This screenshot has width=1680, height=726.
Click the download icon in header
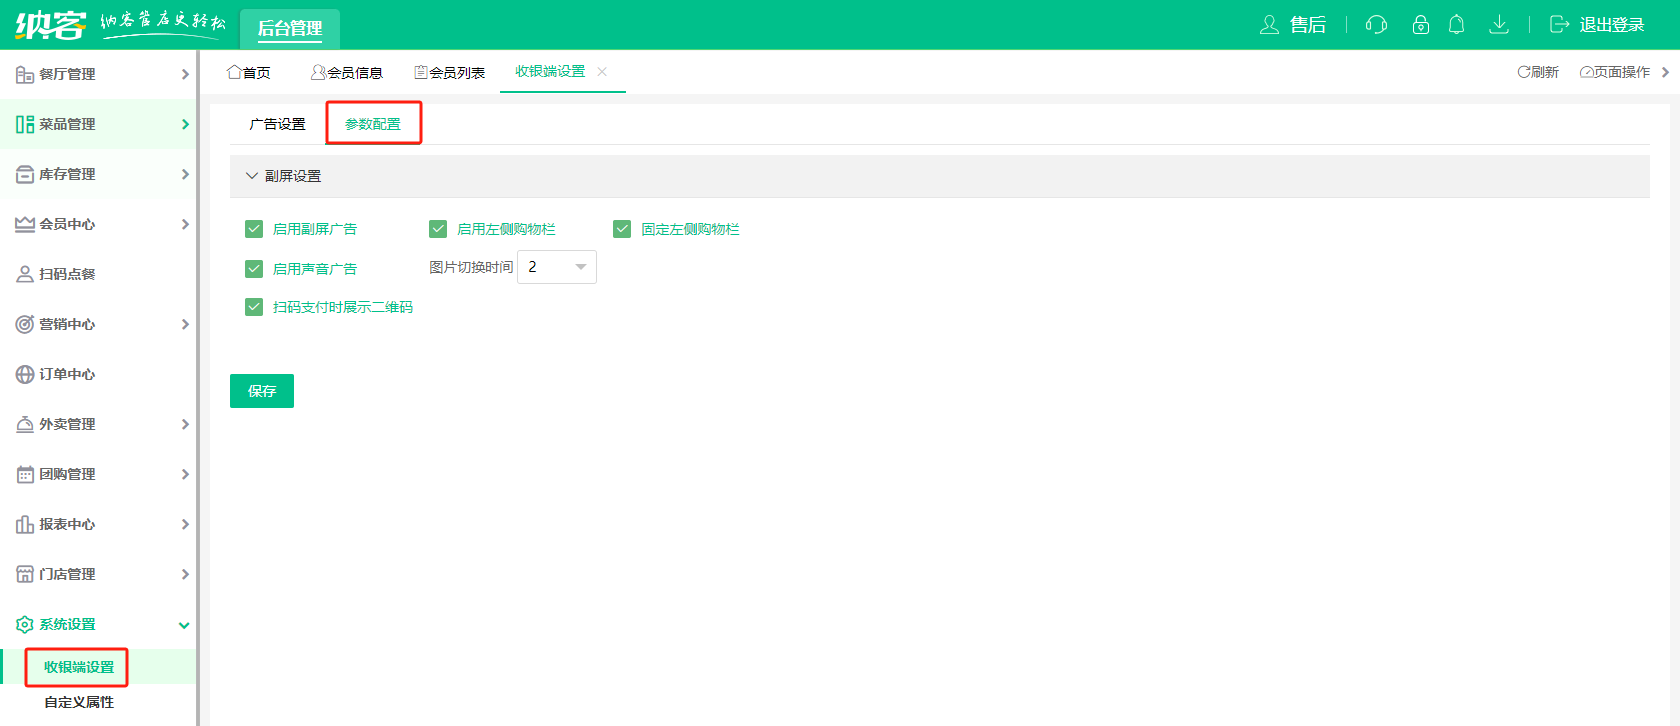coord(1498,25)
